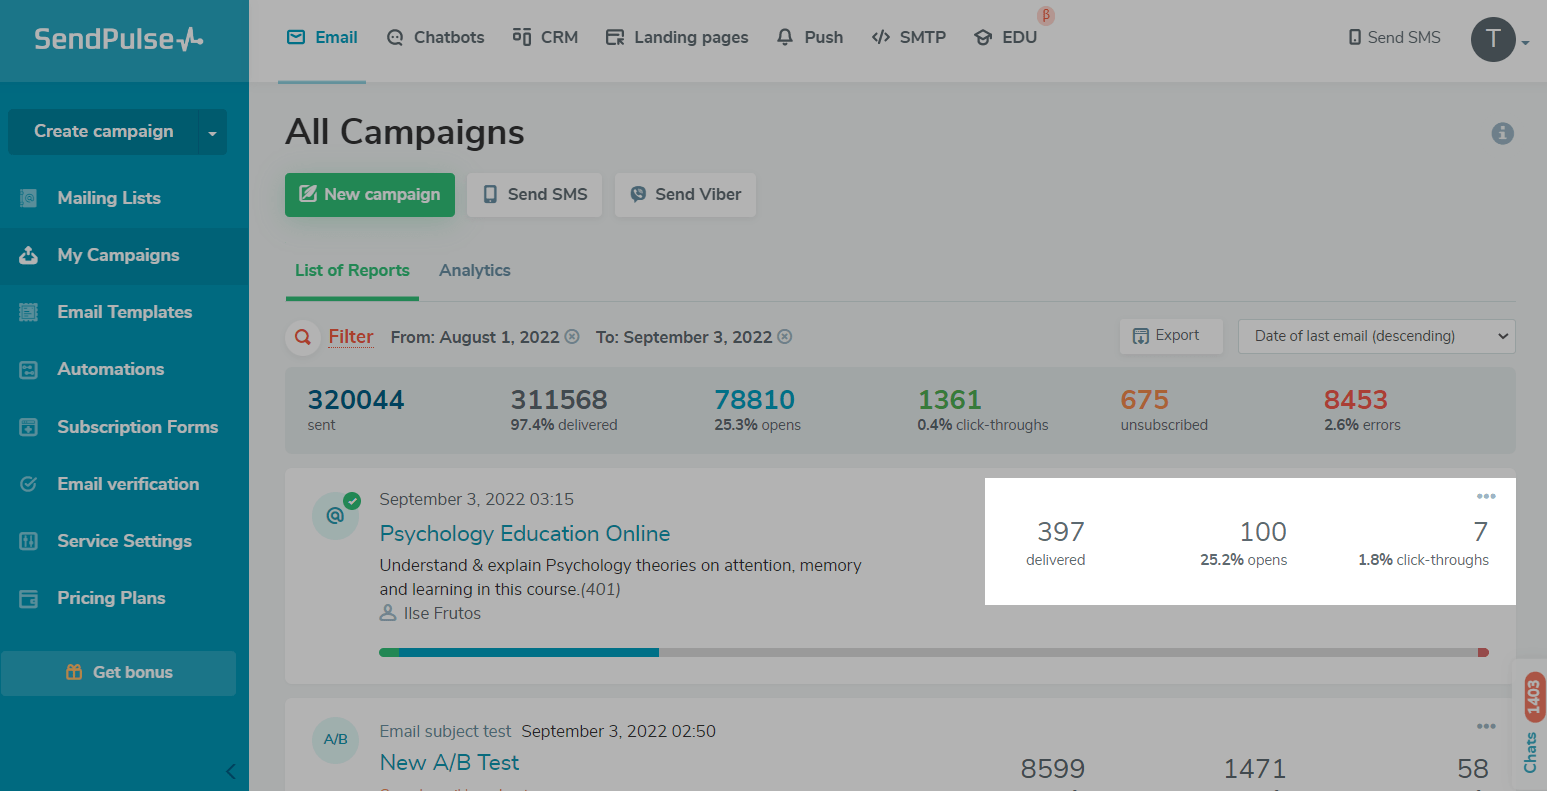Screen dimensions: 1547x791
Task: Open the EDU tab
Action: coord(1005,37)
